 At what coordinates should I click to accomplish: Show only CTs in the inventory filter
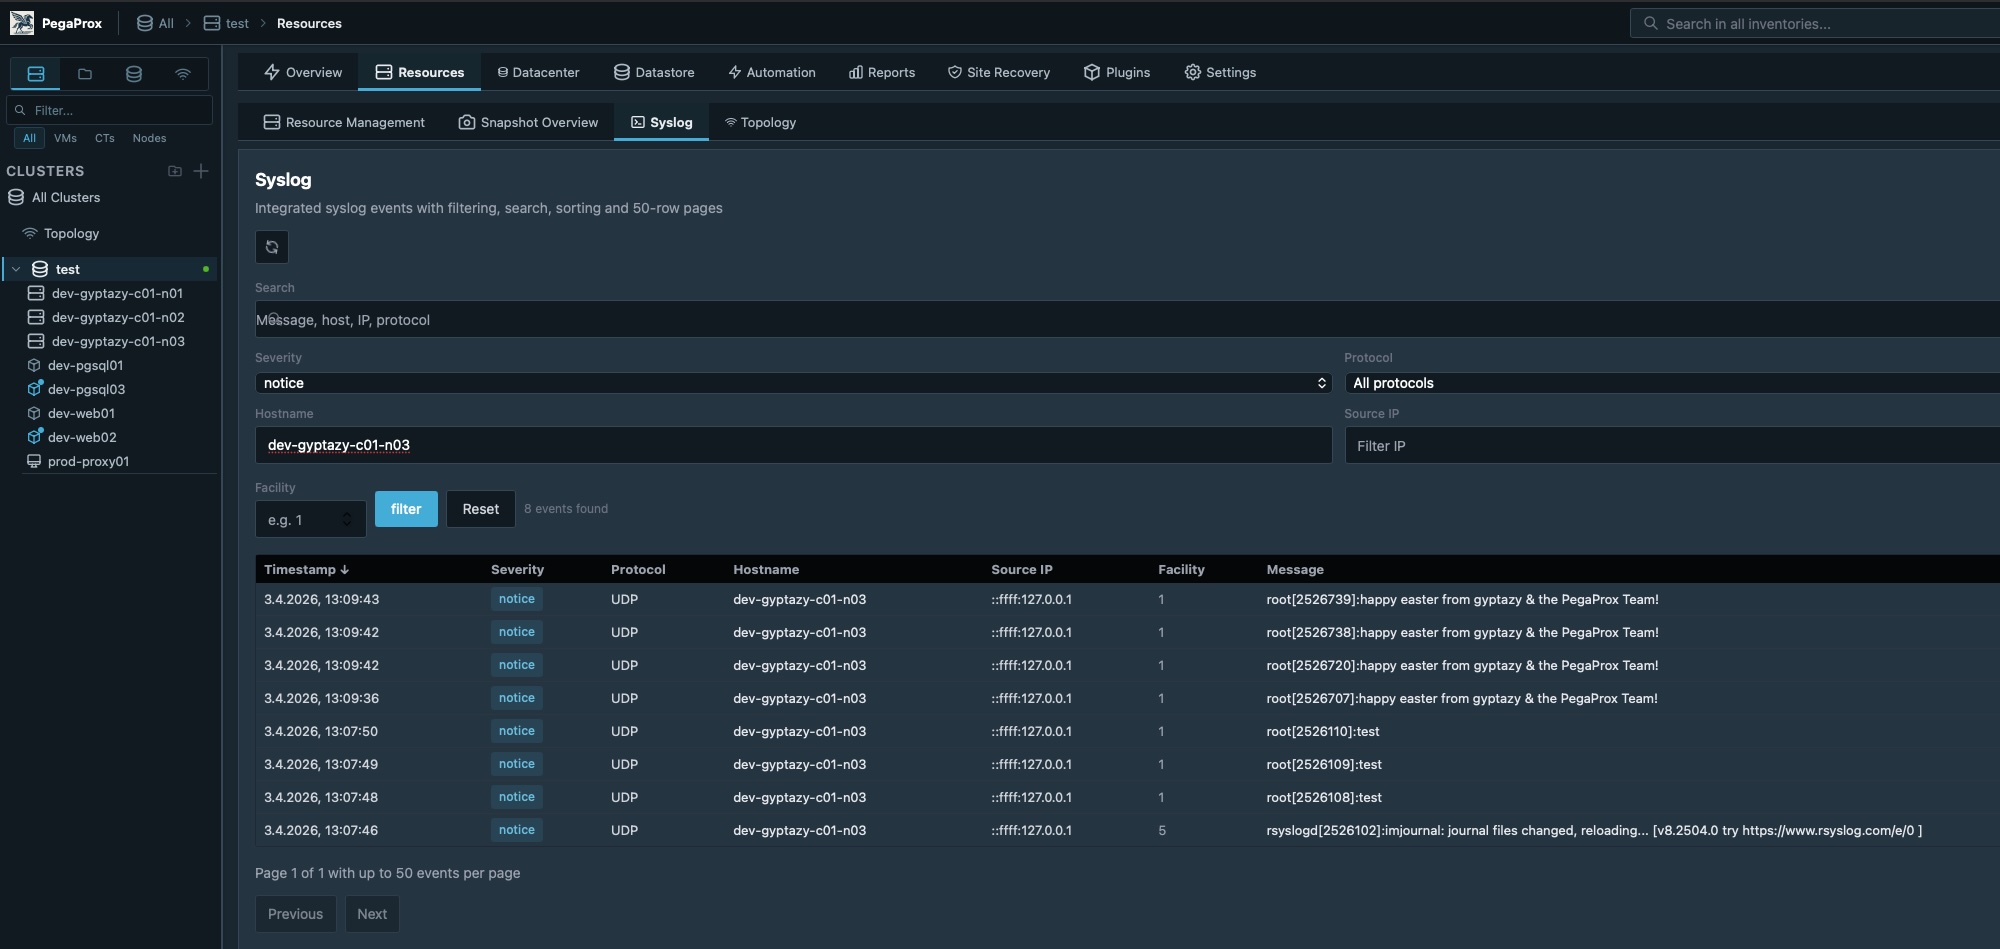[x=103, y=138]
